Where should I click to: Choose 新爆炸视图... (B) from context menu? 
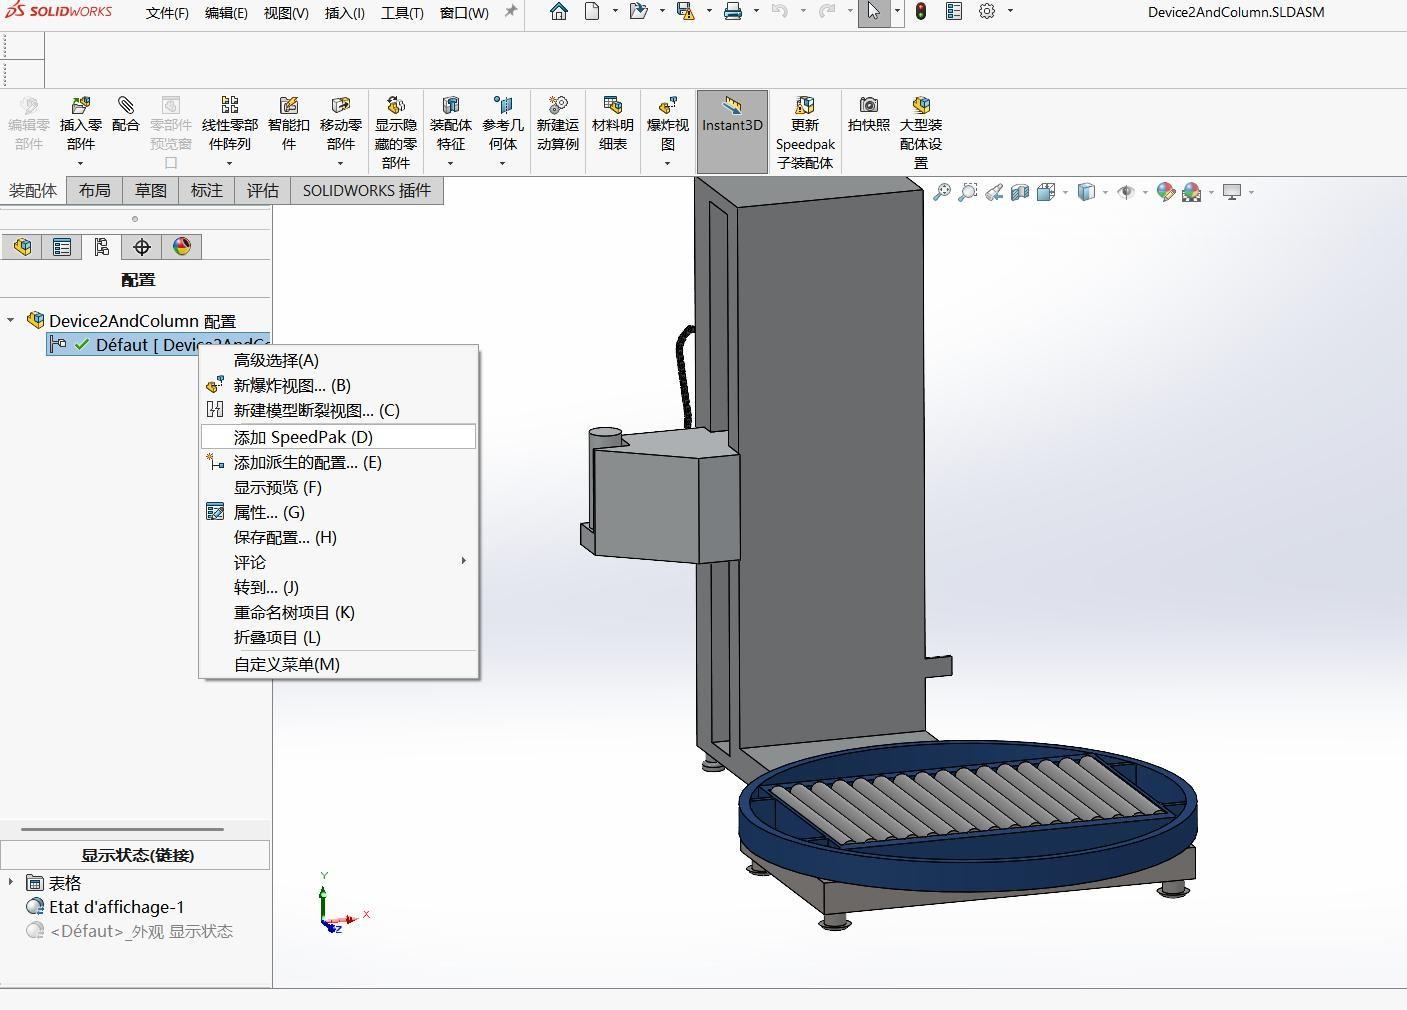tap(338, 385)
